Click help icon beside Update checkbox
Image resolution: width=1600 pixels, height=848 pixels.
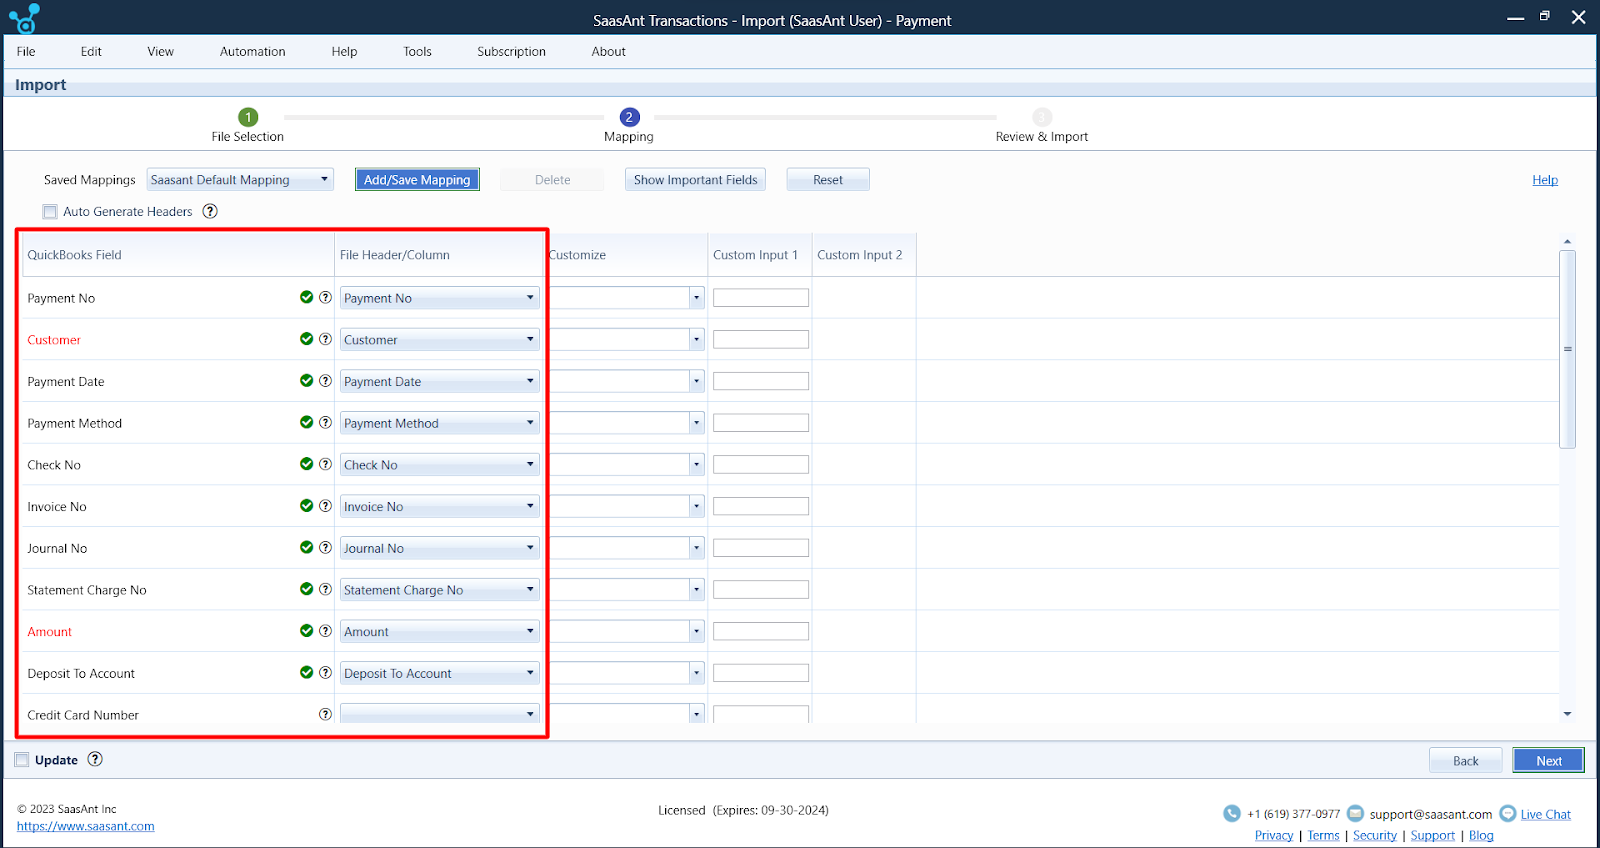(95, 759)
